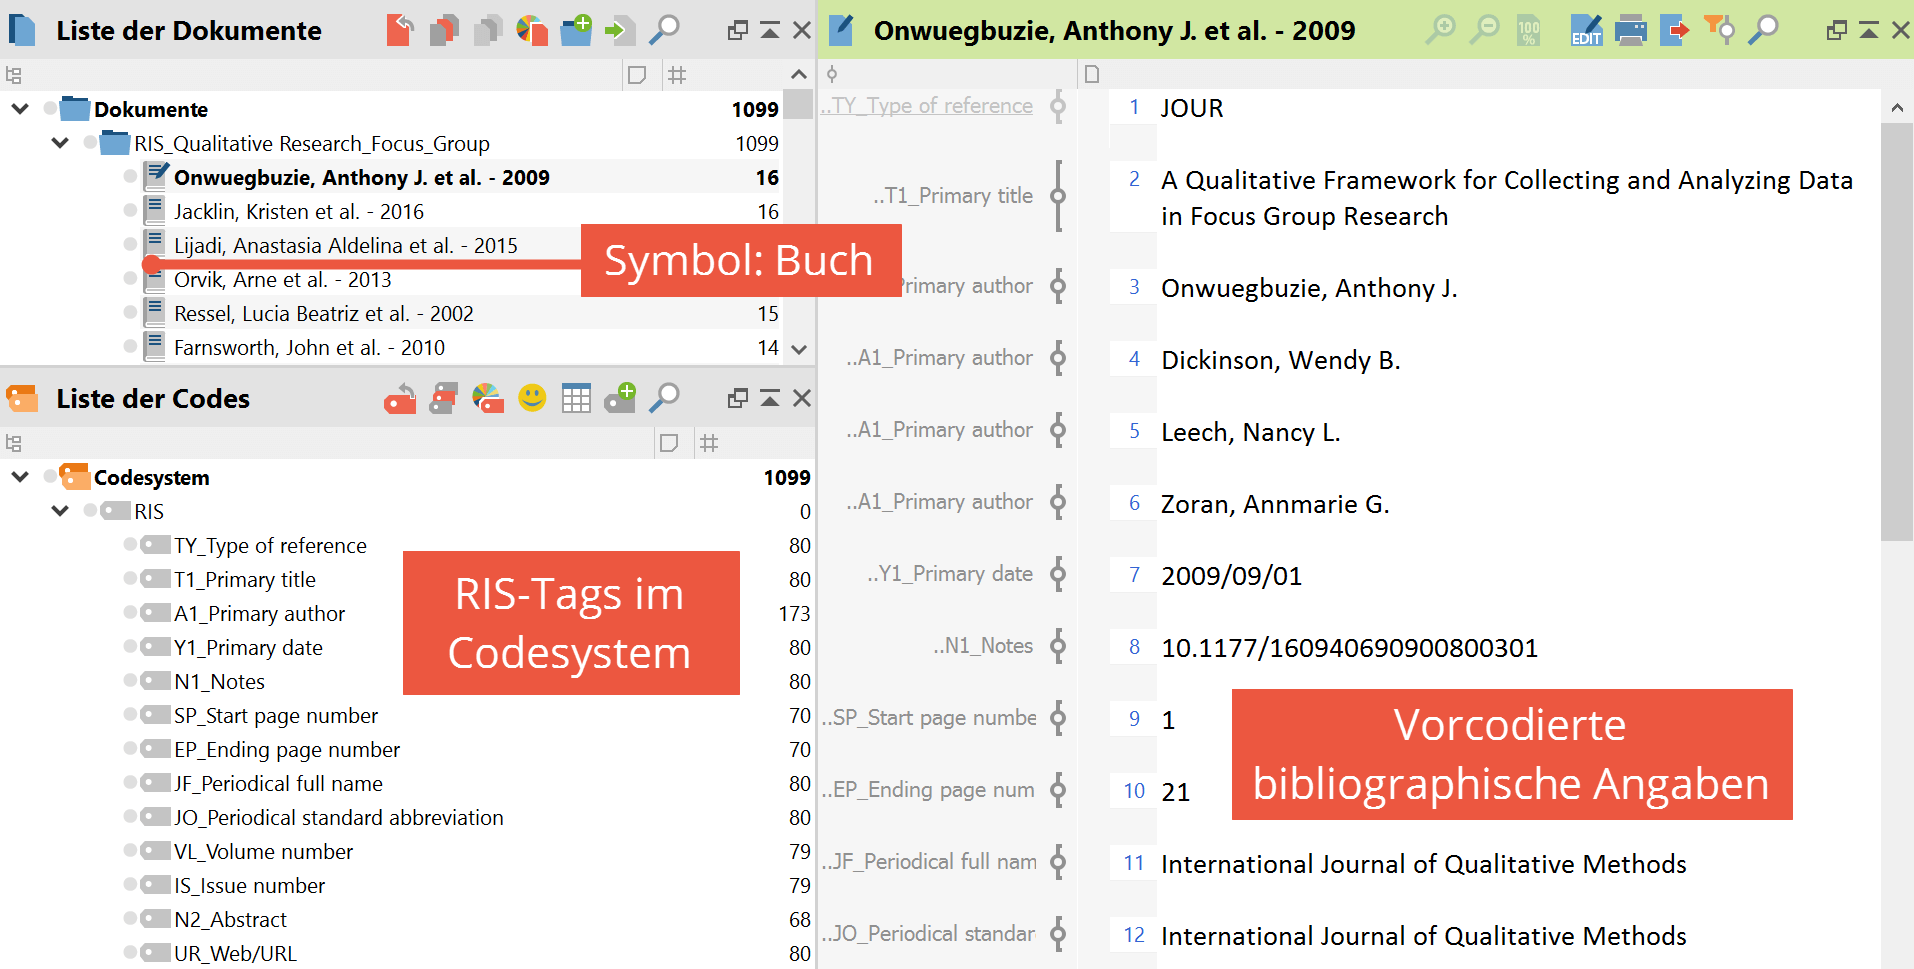Toggle activation circle for A1_Primary author code

coord(130,612)
